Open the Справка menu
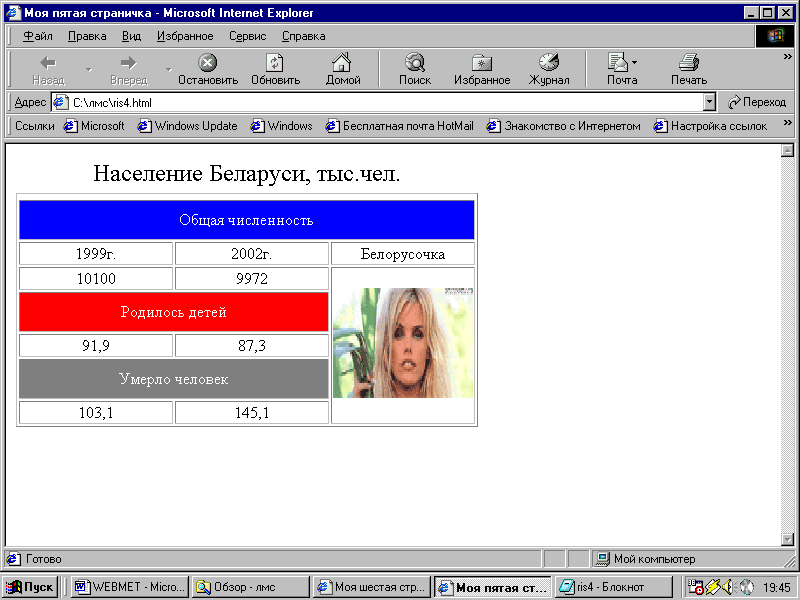This screenshot has height=600, width=800. click(x=304, y=36)
